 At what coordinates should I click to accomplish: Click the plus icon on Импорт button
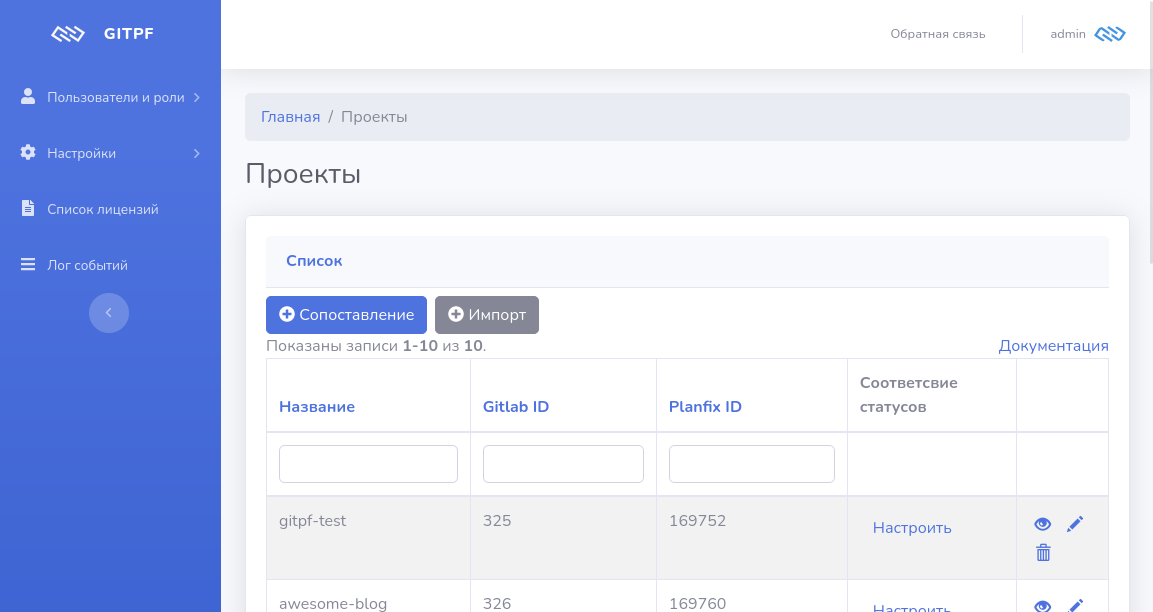click(456, 314)
